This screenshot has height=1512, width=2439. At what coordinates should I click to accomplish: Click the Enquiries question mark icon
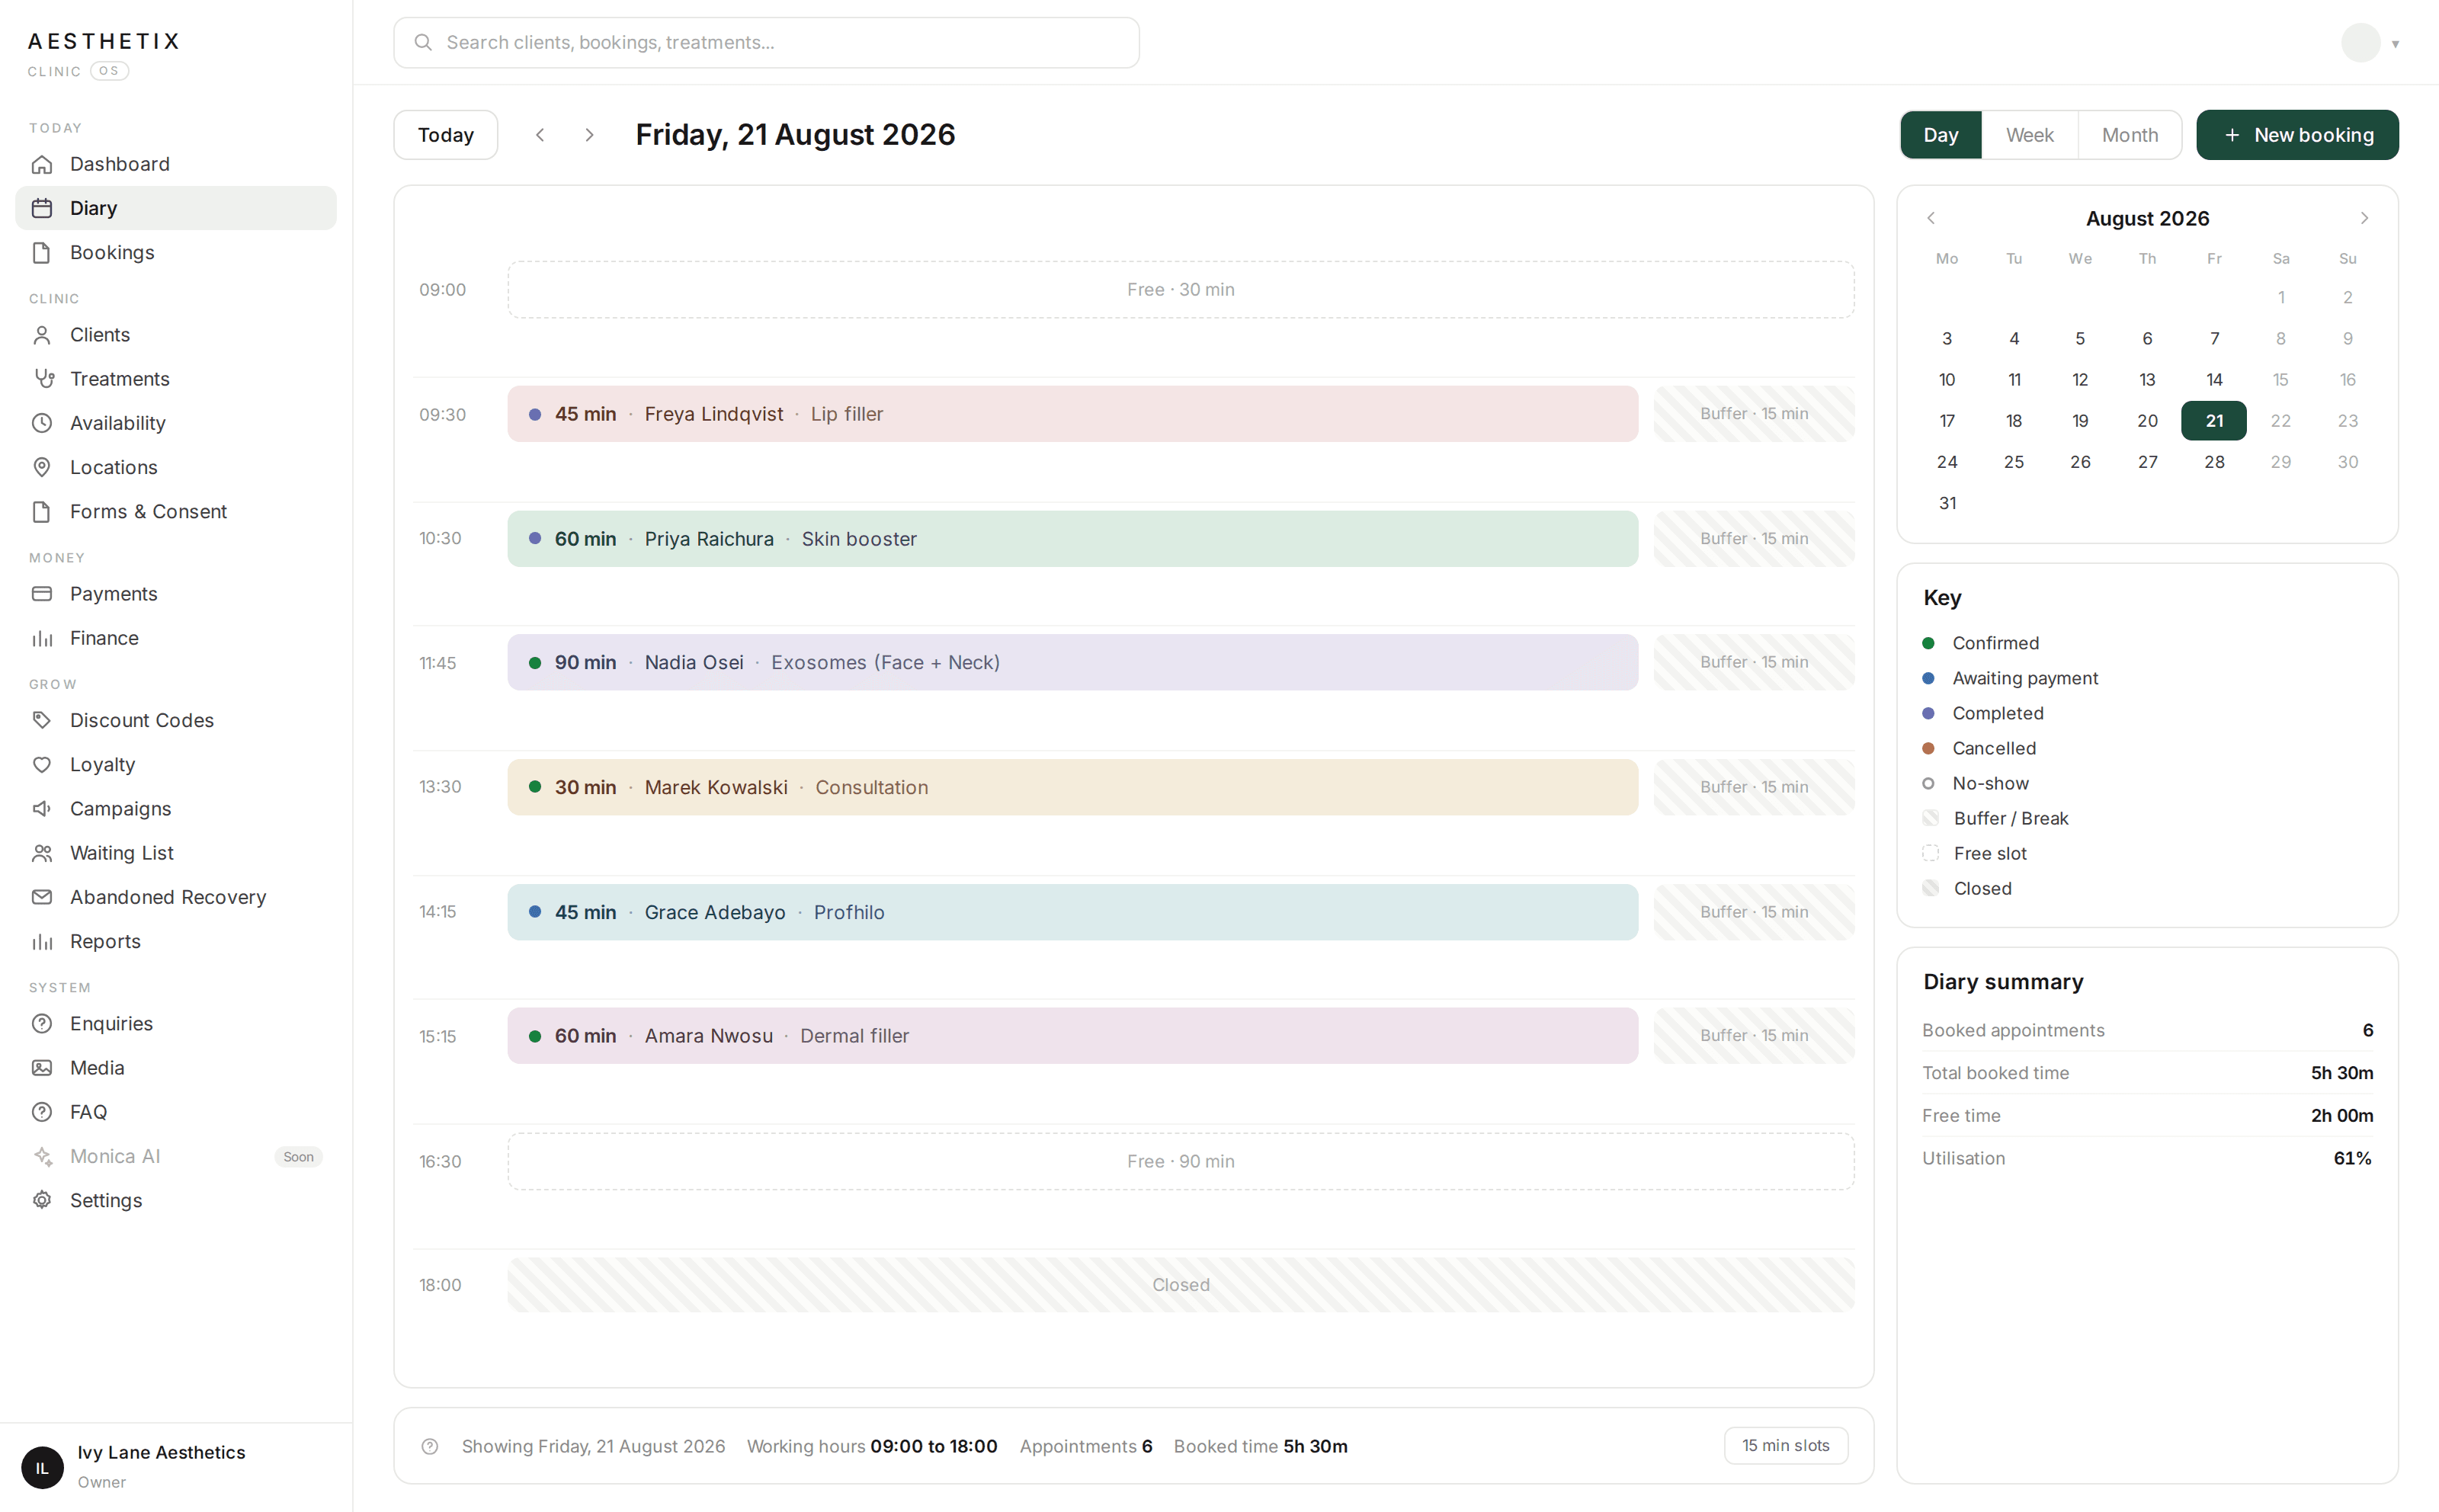pos(42,1024)
